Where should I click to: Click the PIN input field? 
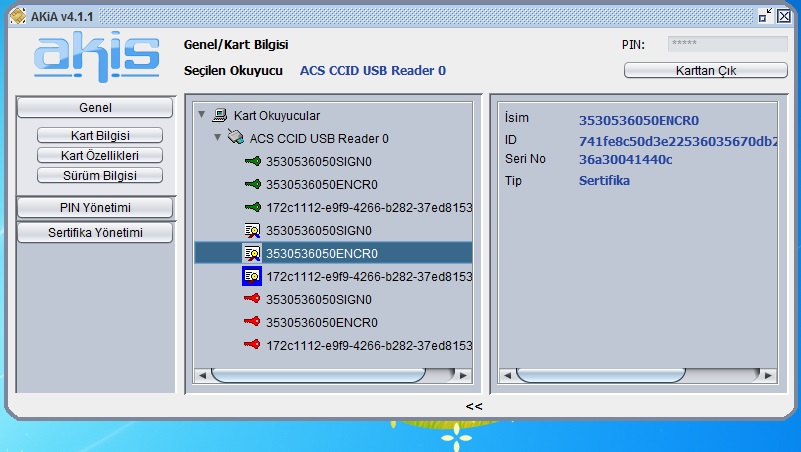[727, 44]
